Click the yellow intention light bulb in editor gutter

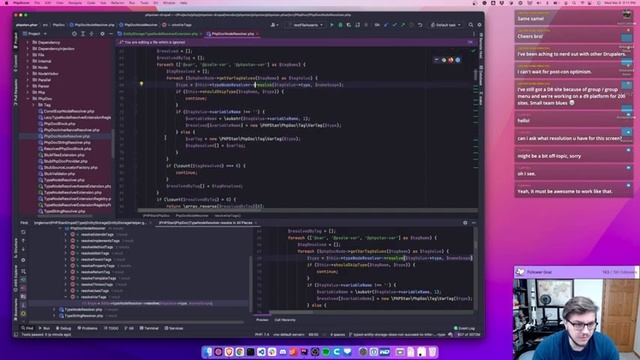[141, 84]
